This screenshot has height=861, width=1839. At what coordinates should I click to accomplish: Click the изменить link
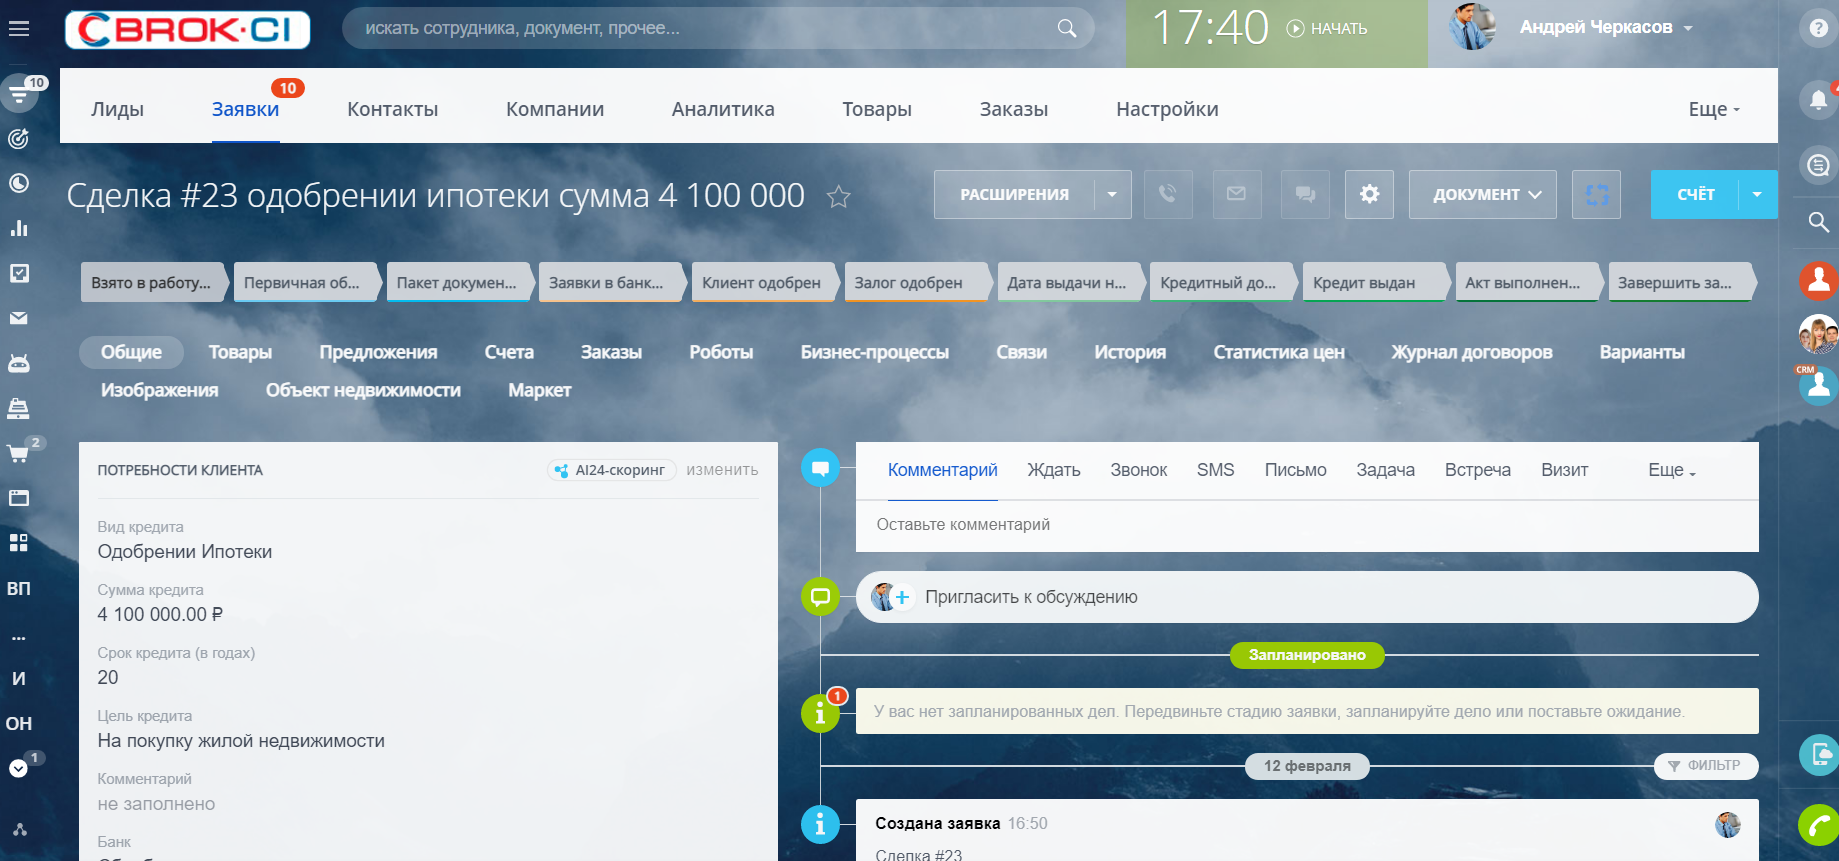point(722,470)
